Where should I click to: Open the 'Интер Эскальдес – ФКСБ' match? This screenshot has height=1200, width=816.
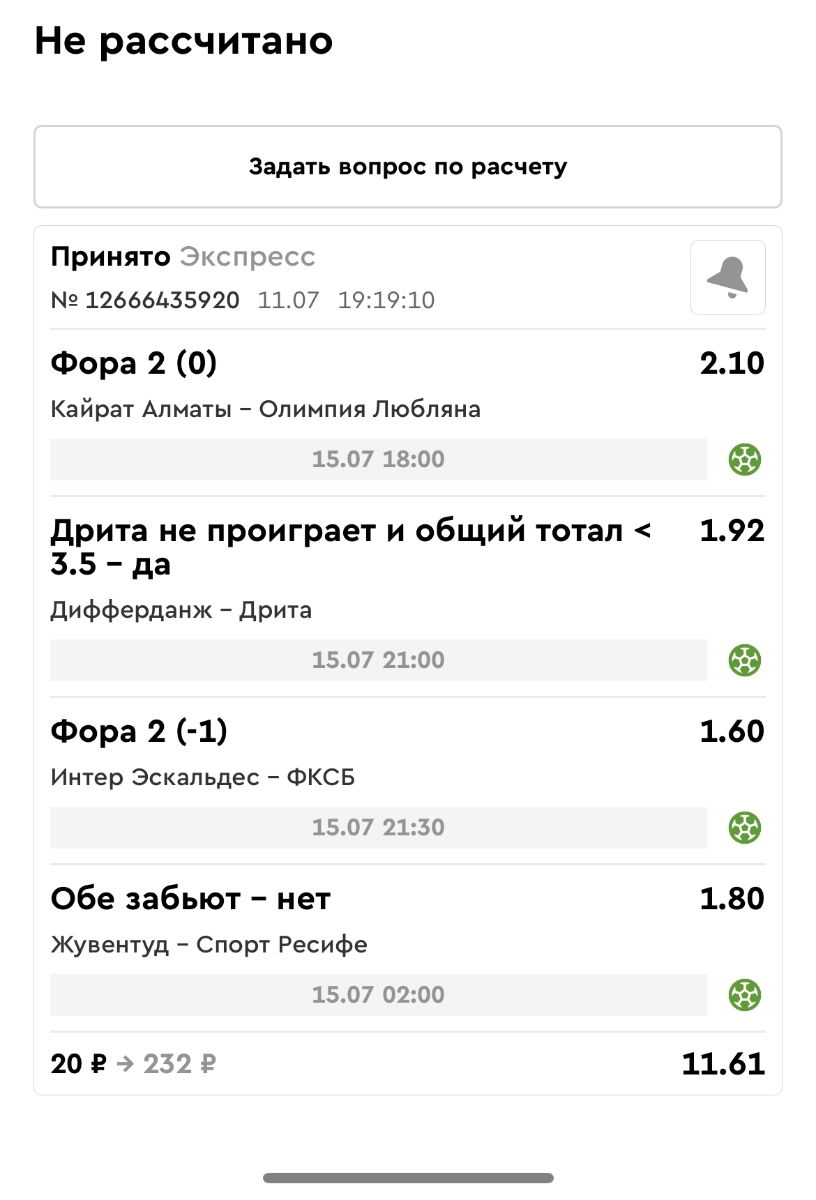pyautogui.click(x=203, y=778)
